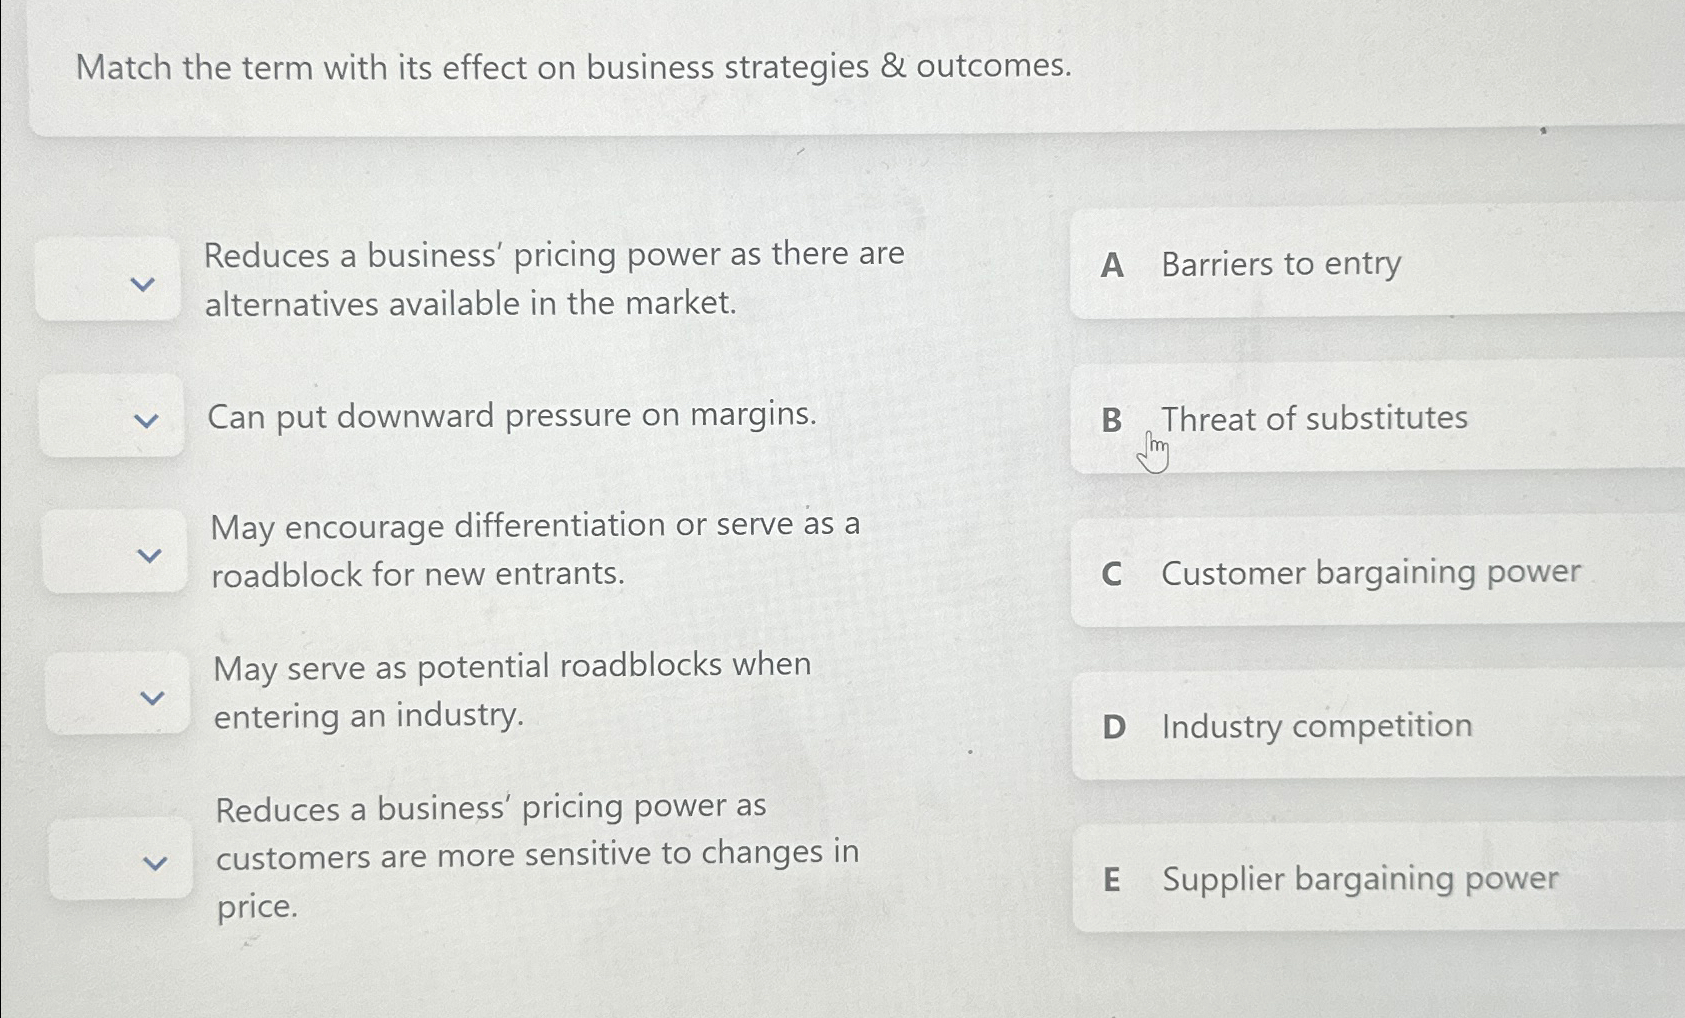Viewport: 1685px width, 1018px height.
Task: Pick option D Industry competition
Action: pyautogui.click(x=1316, y=726)
